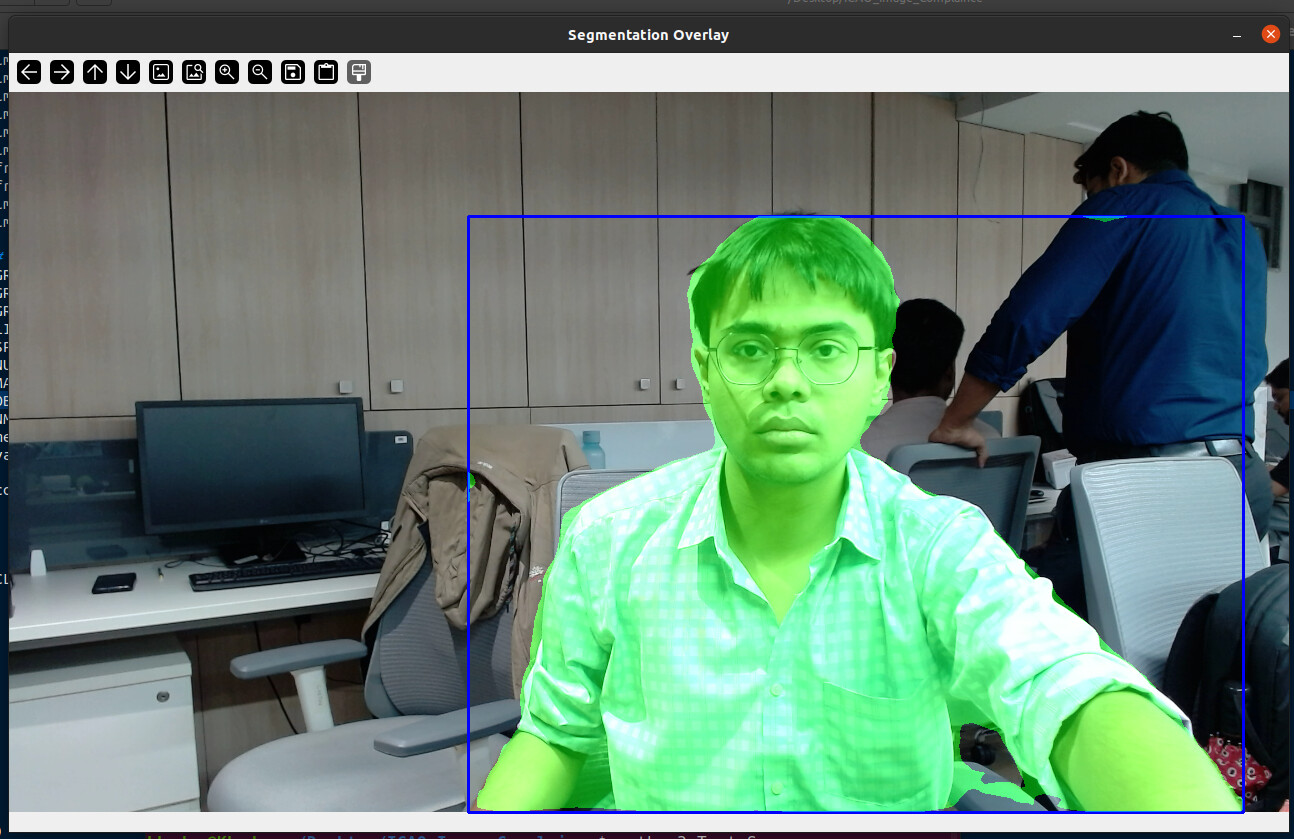Viewport: 1294px width, 839px height.
Task: Open the properties window paintbrush icon
Action: 359,72
